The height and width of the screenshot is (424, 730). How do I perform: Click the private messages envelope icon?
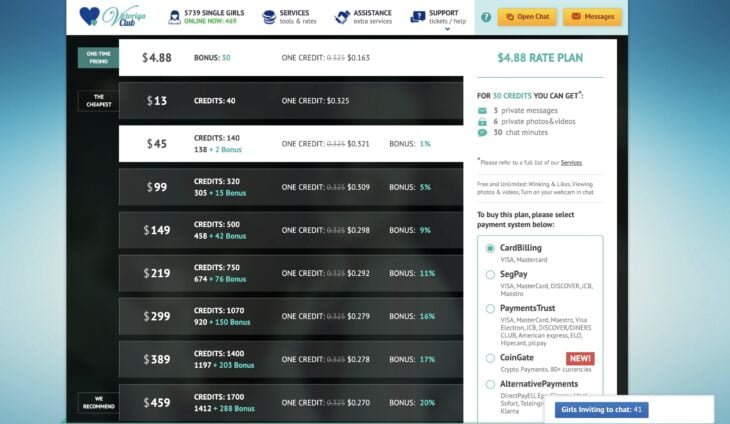pos(483,110)
